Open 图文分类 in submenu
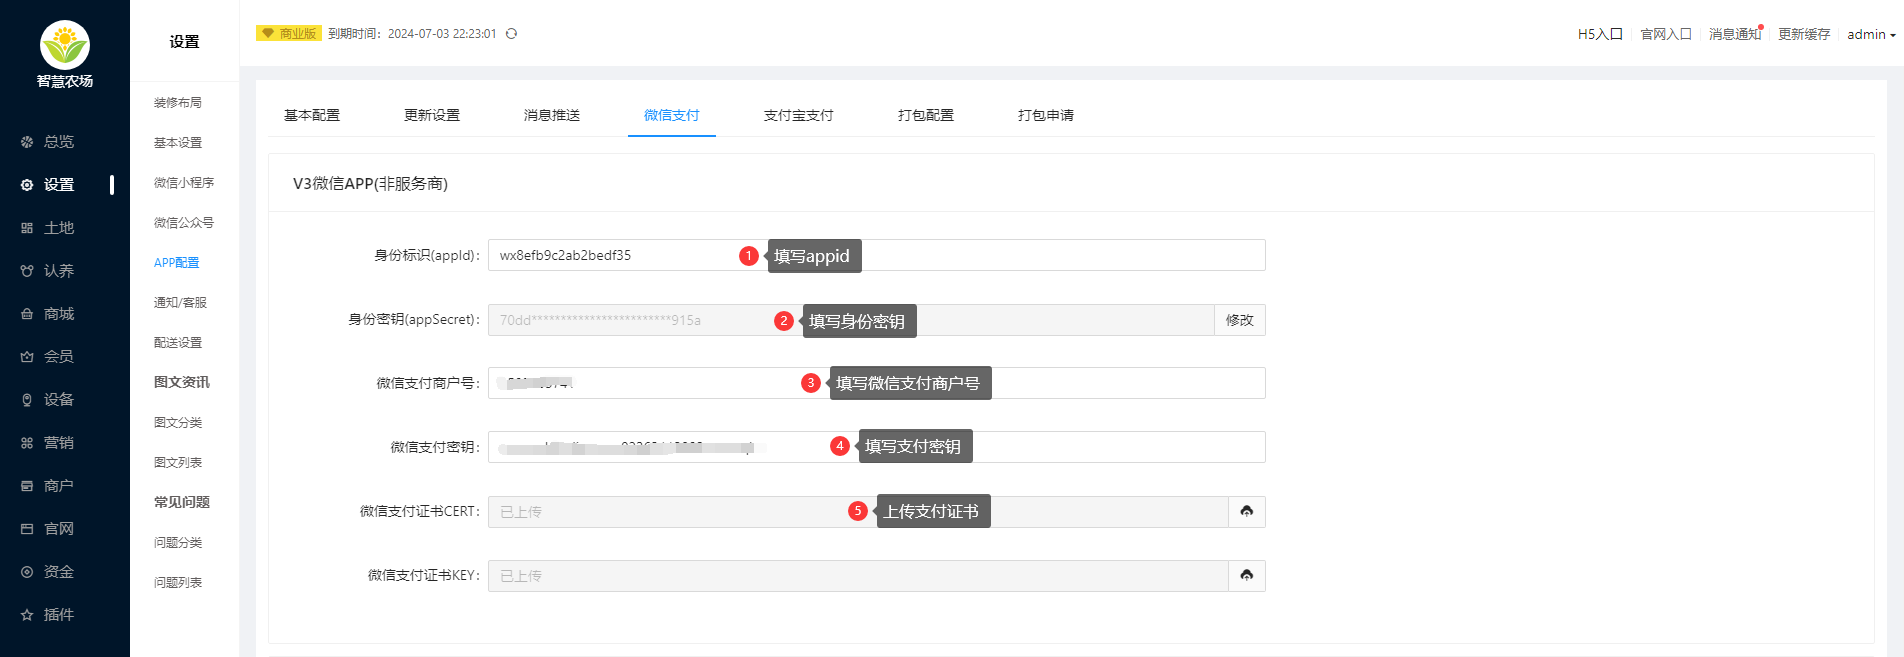Viewport: 1904px width, 657px height. coord(178,423)
